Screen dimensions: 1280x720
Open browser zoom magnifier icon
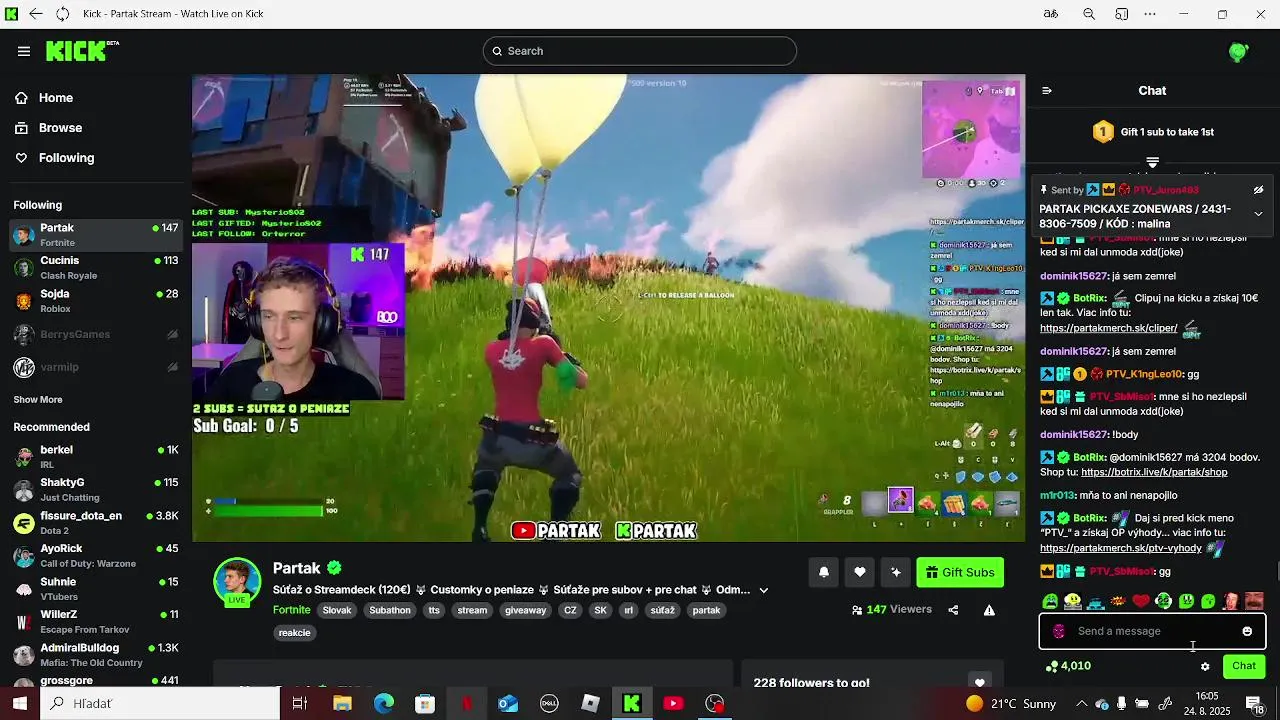pyautogui.click(x=1089, y=14)
